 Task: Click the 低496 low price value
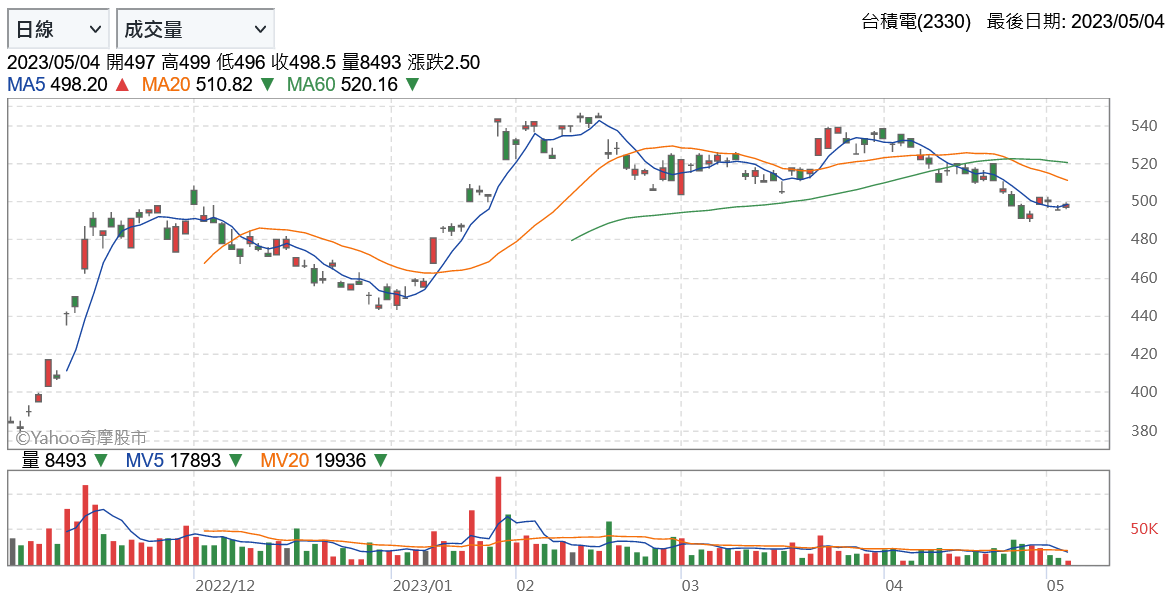pos(241,62)
